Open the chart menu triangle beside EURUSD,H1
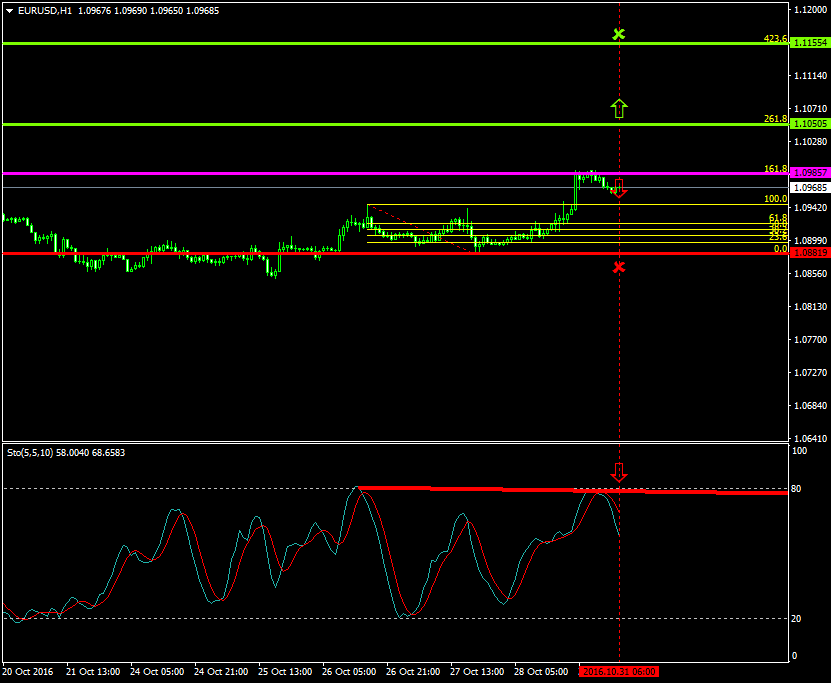831x683 pixels. 9,10
